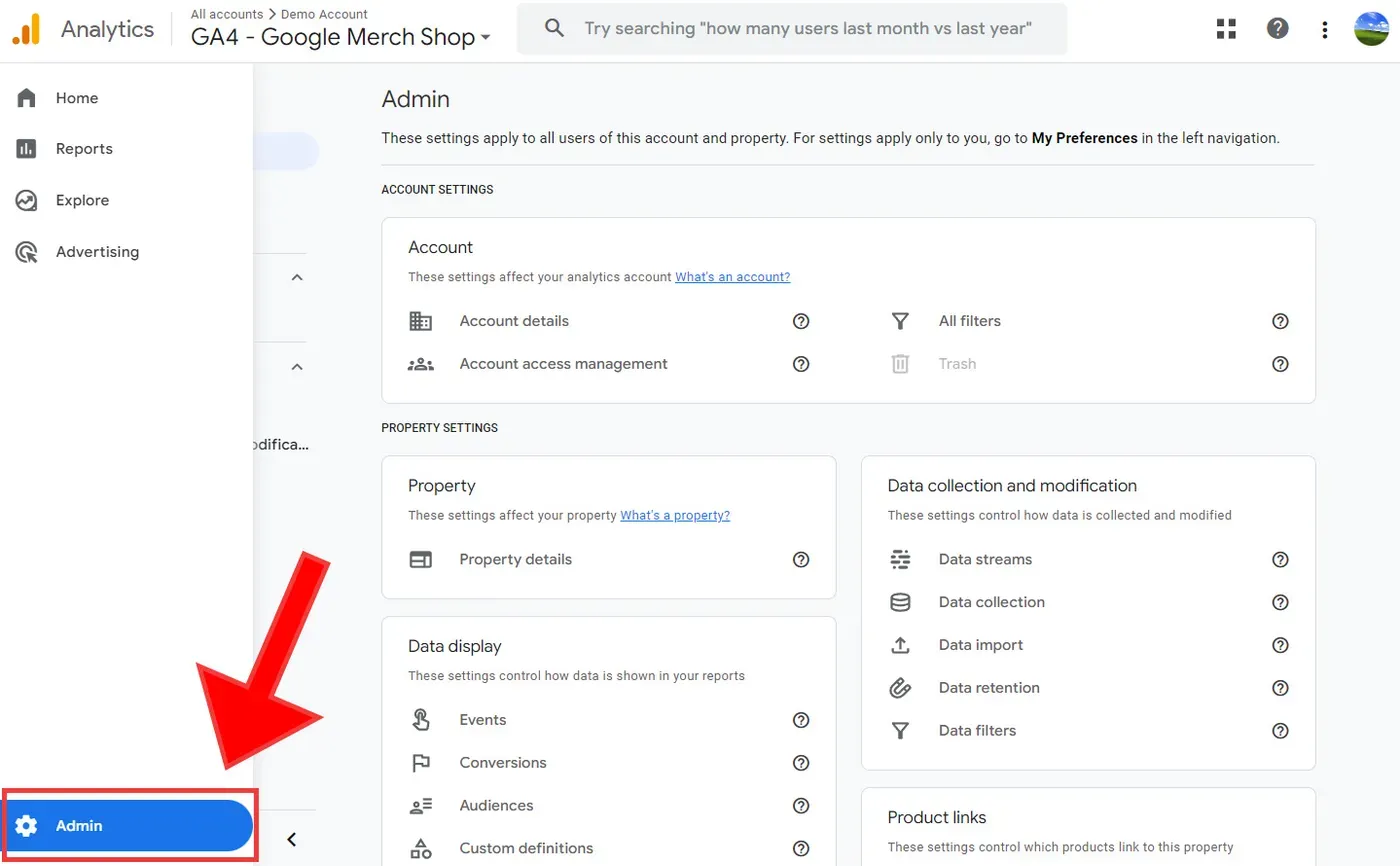Open Data streams settings
The height and width of the screenshot is (866, 1400).
985,559
